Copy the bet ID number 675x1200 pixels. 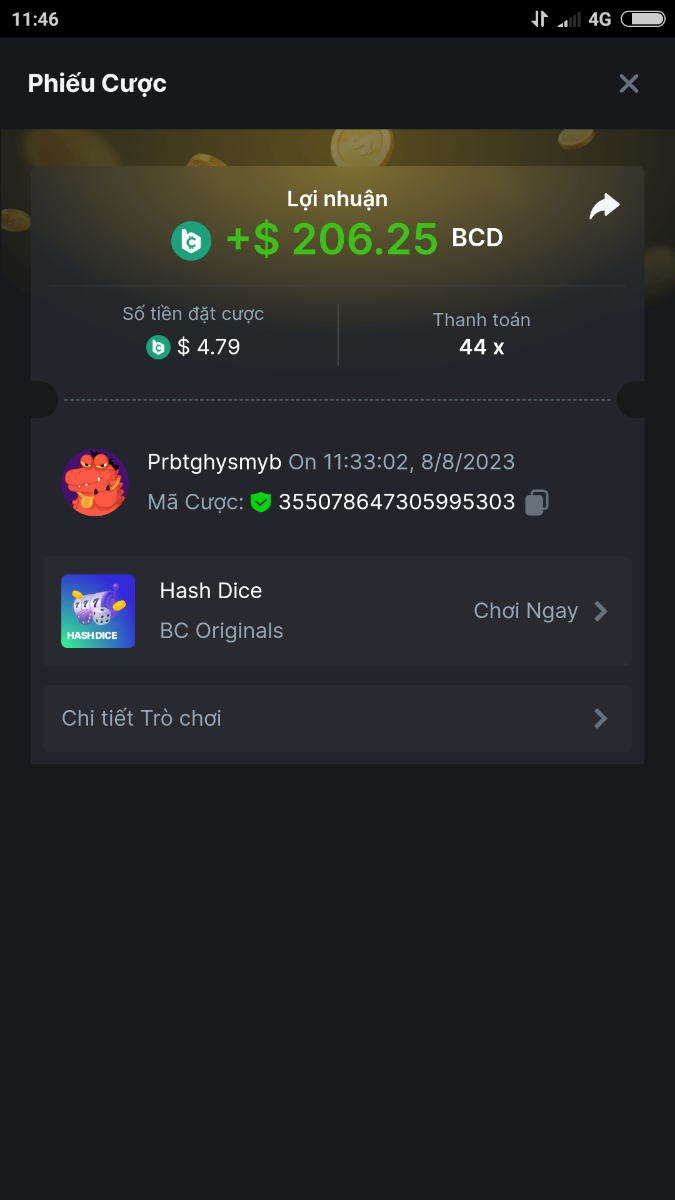point(537,502)
